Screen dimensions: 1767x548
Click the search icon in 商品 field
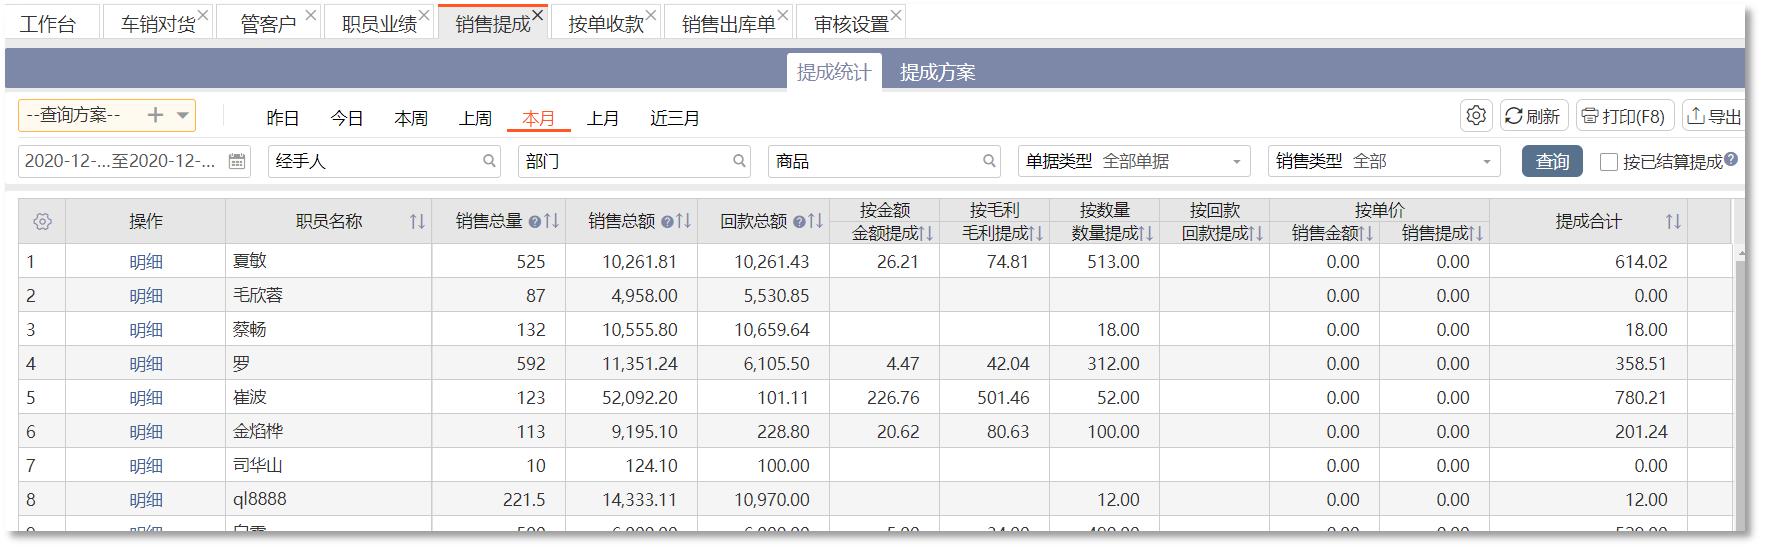point(989,161)
